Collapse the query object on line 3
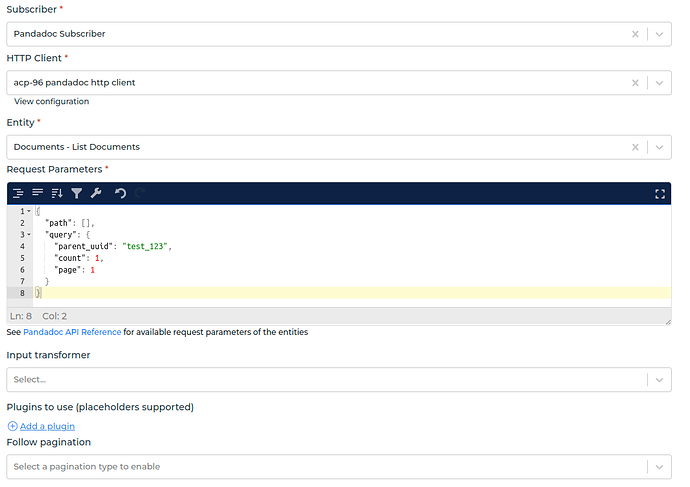The height and width of the screenshot is (487, 690). (29, 234)
